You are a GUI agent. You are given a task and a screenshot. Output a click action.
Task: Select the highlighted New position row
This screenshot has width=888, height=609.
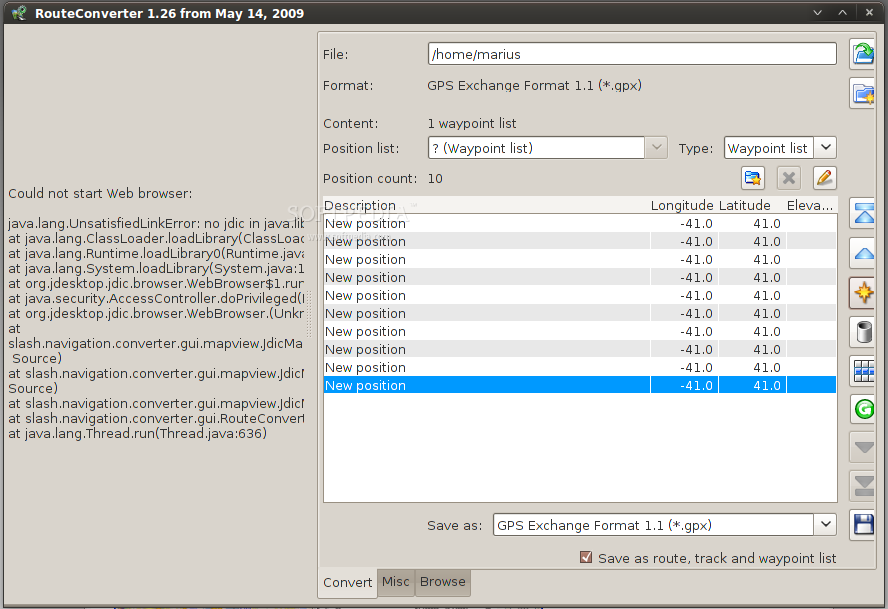click(x=580, y=385)
